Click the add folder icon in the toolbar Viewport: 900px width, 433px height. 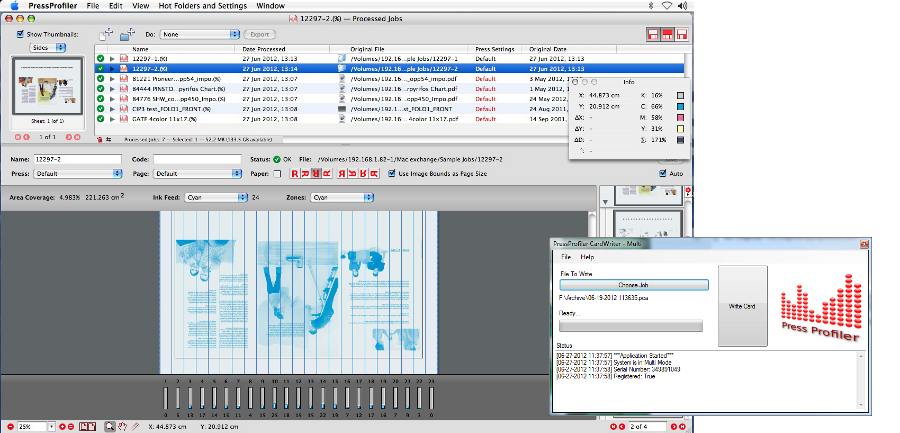coord(127,34)
